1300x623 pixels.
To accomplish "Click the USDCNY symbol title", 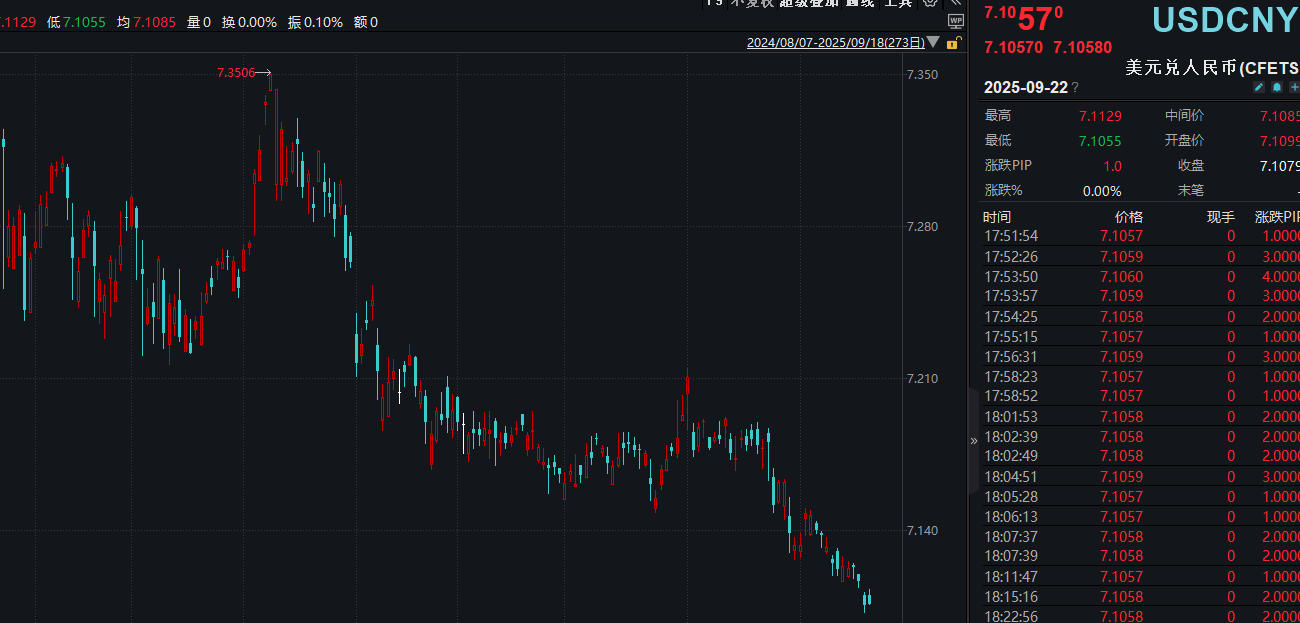I will point(1224,20).
